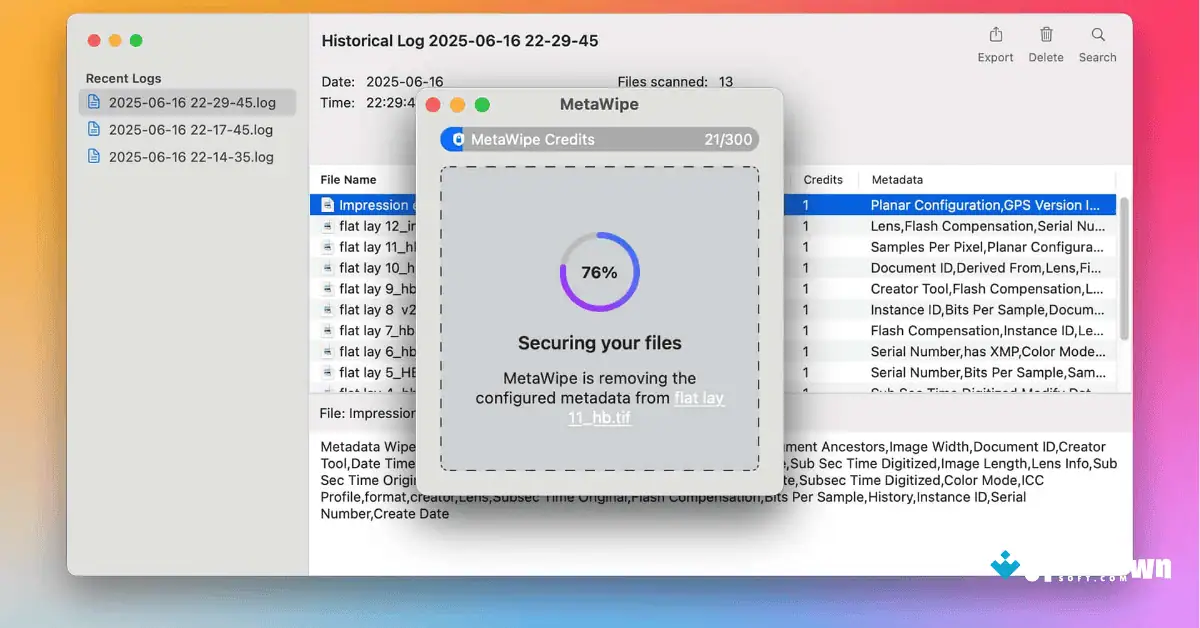
Task: Click the Export icon in the toolbar
Action: (x=995, y=37)
